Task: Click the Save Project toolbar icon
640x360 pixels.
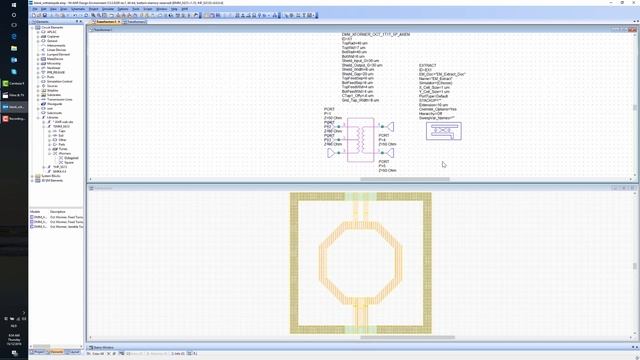Action: pyautogui.click(x=44, y=15)
